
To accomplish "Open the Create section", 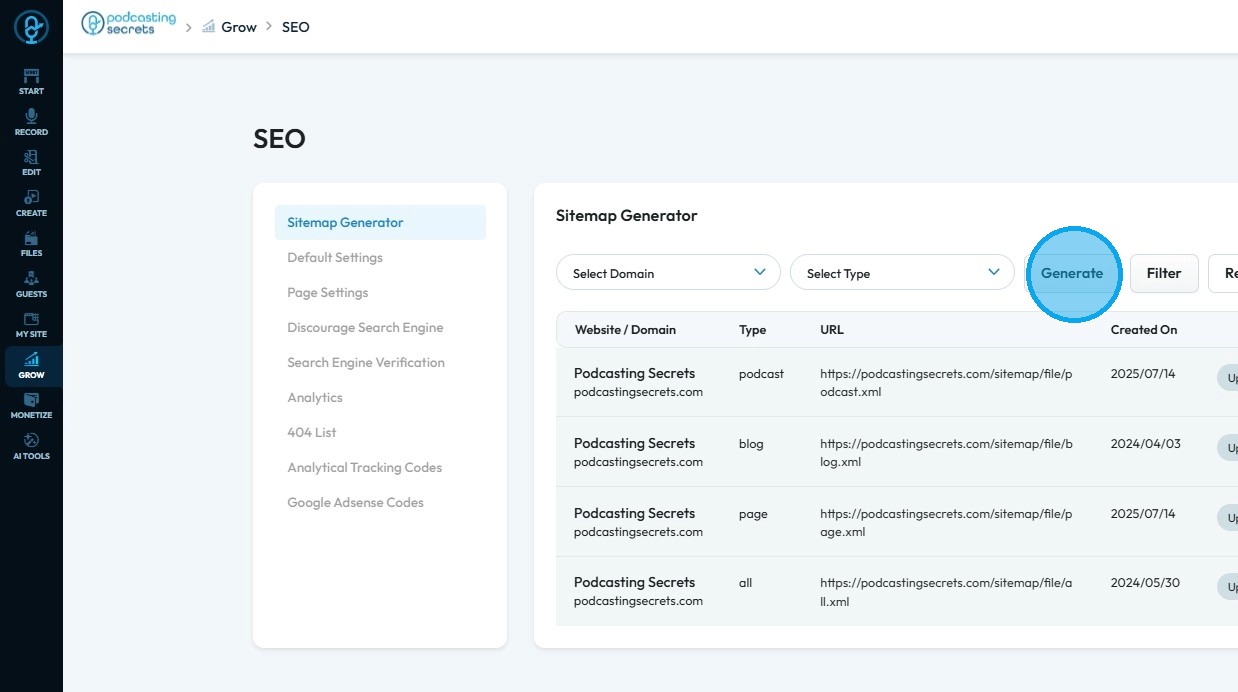I will pyautogui.click(x=31, y=204).
